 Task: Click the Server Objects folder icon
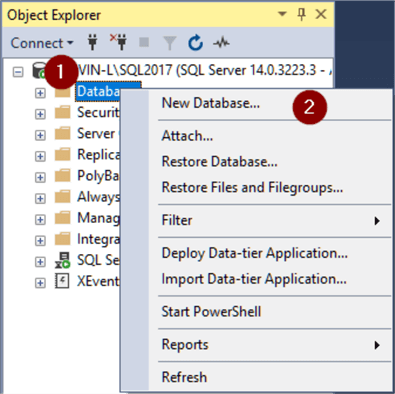pyautogui.click(x=63, y=134)
